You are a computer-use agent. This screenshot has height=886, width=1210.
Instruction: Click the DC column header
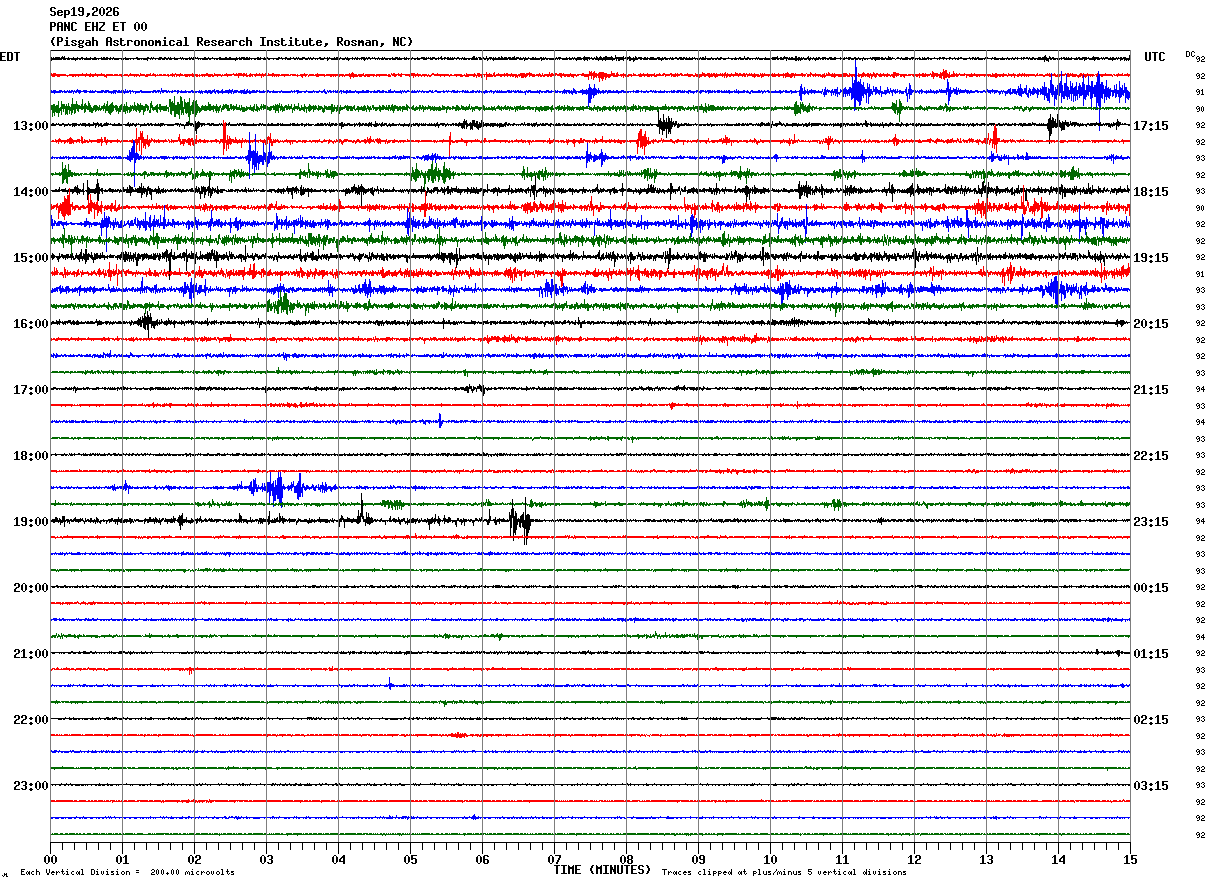[x=1190, y=53]
